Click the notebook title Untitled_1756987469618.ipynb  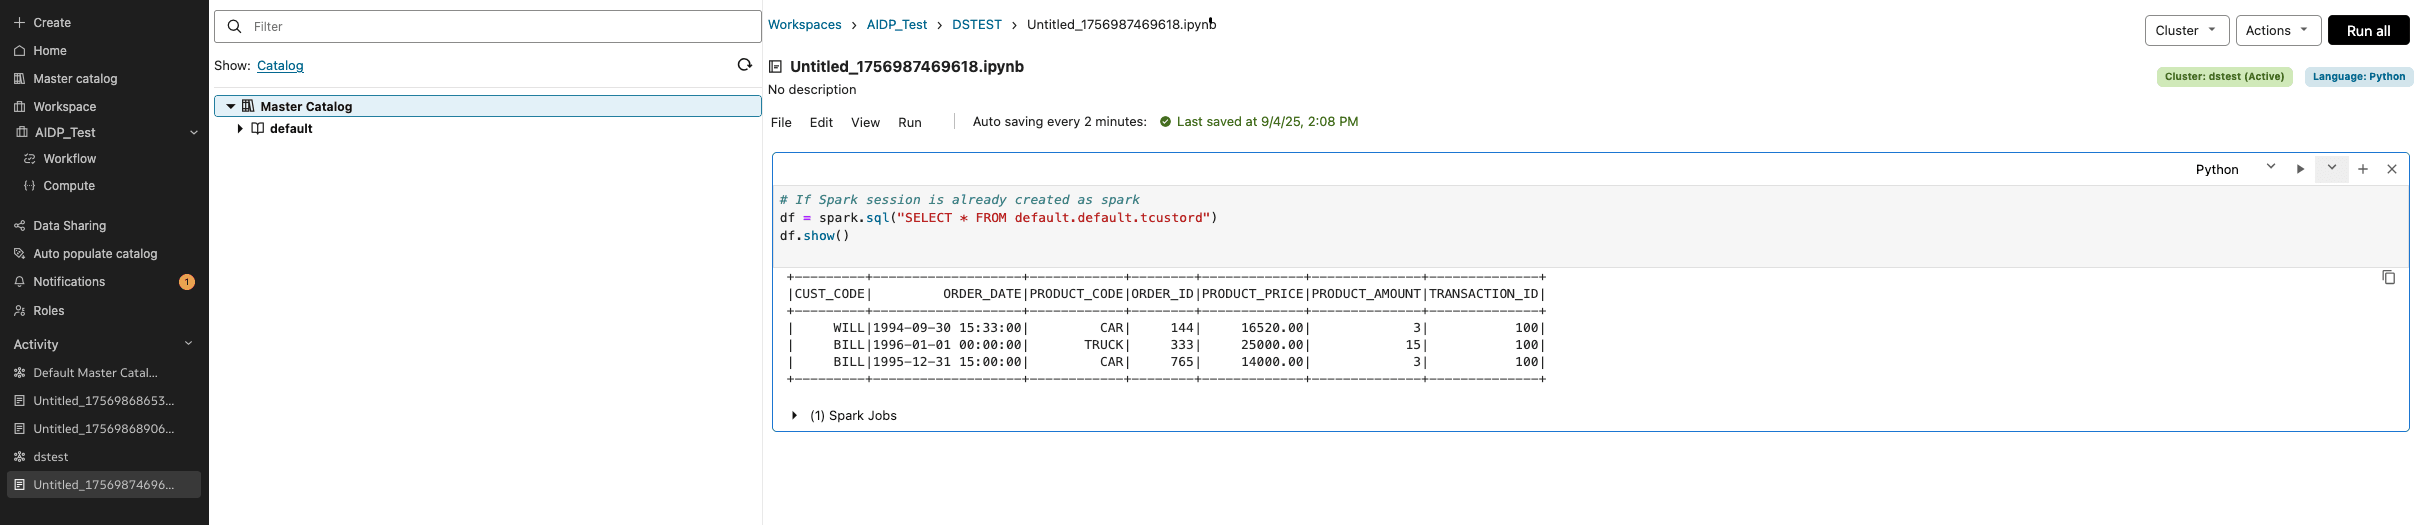click(907, 66)
